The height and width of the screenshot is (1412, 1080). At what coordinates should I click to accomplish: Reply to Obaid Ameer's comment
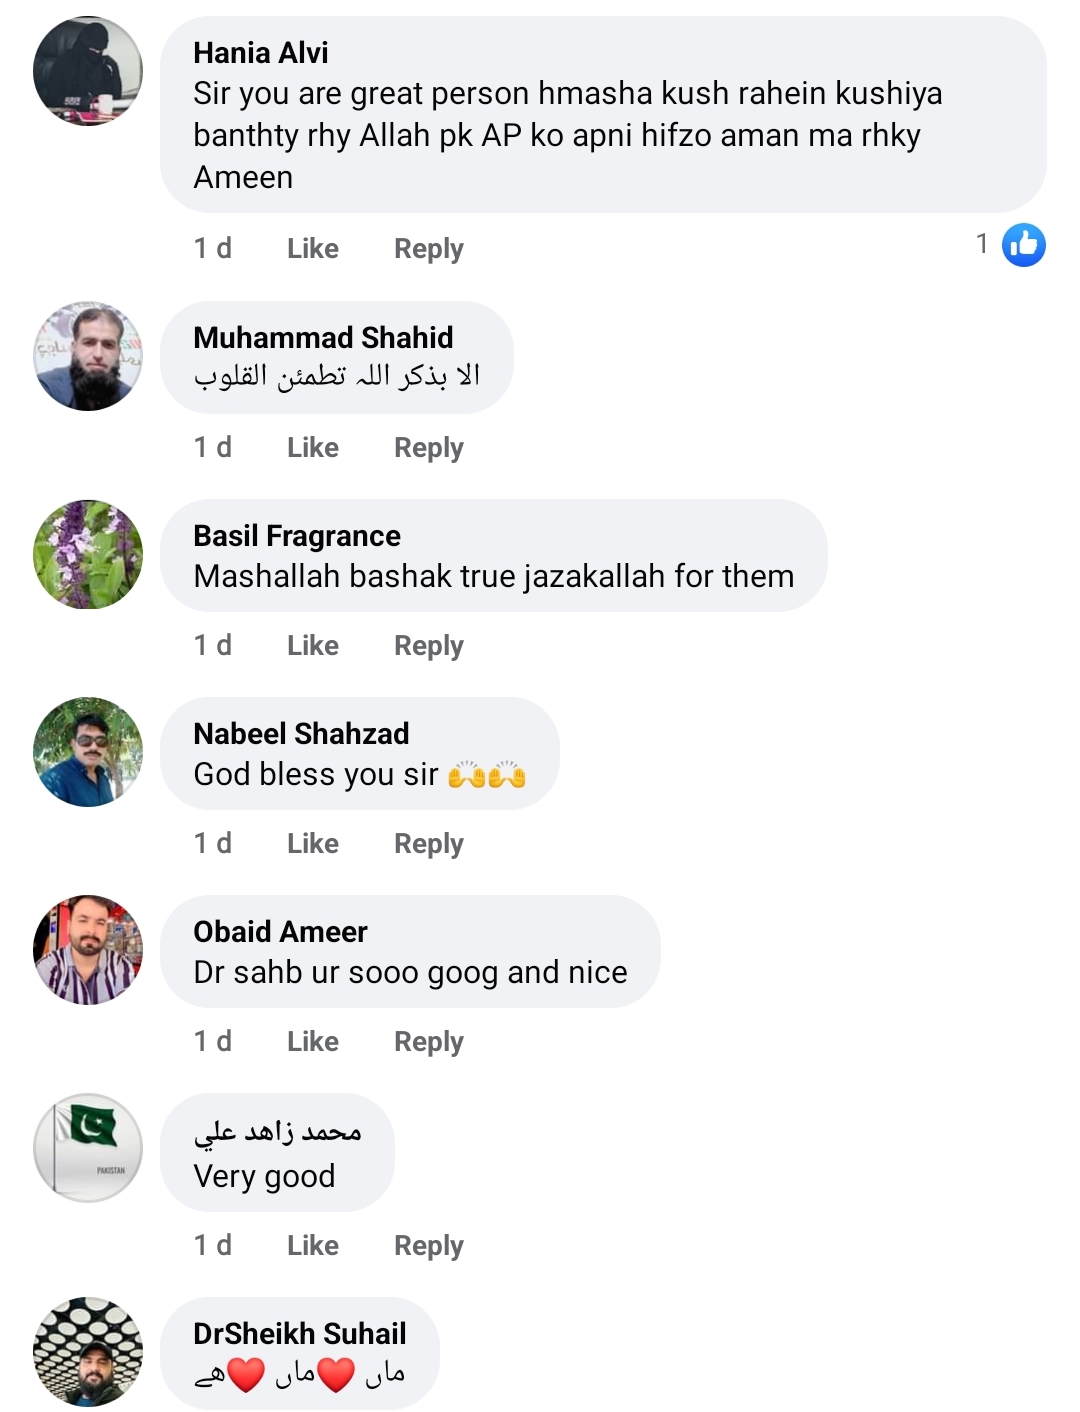coord(428,1041)
